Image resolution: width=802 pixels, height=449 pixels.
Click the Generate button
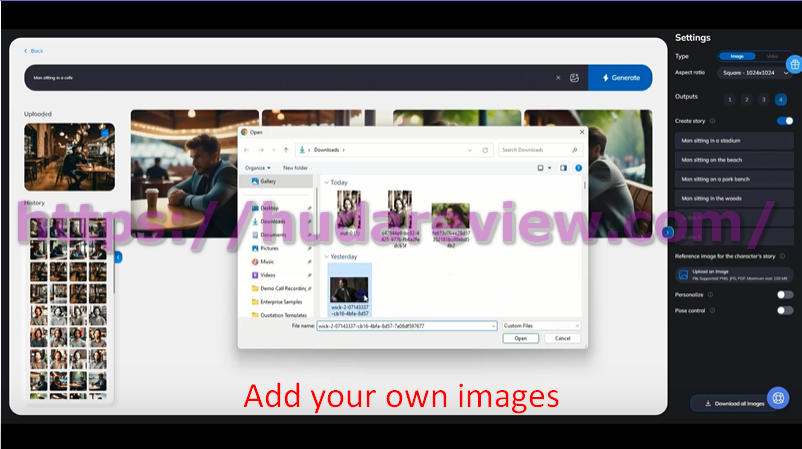point(620,78)
